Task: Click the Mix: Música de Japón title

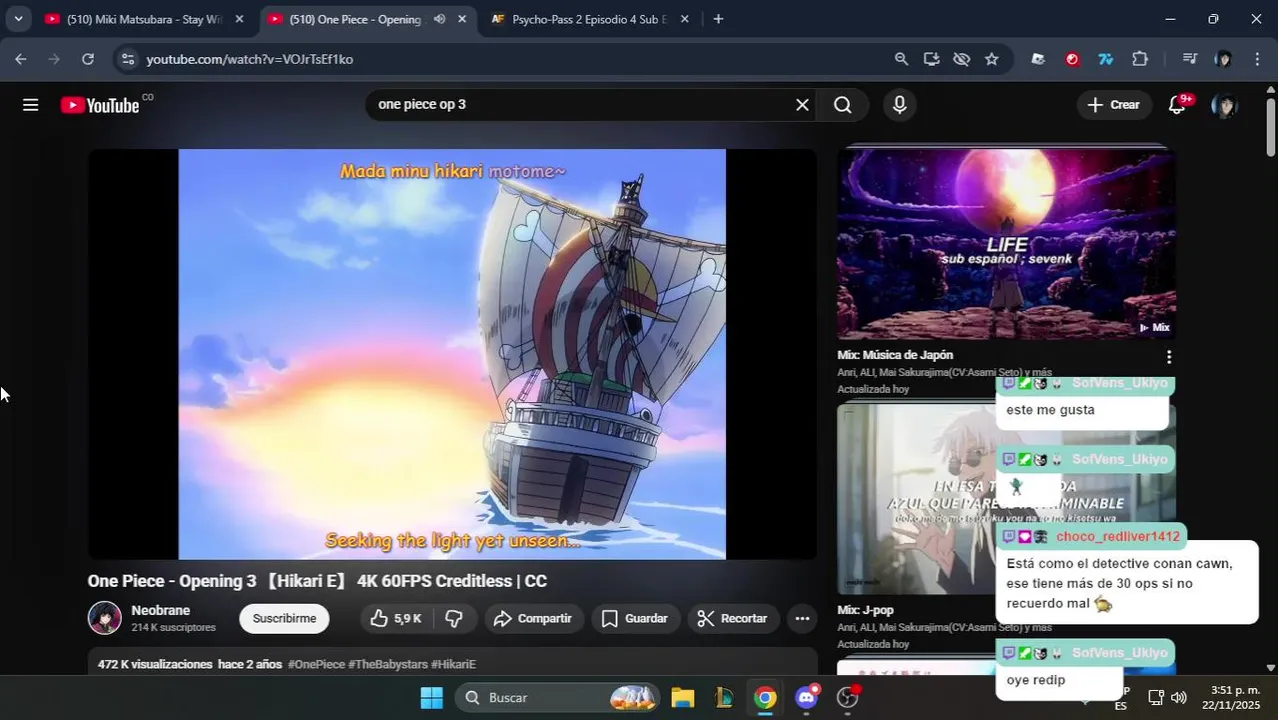Action: (x=895, y=355)
